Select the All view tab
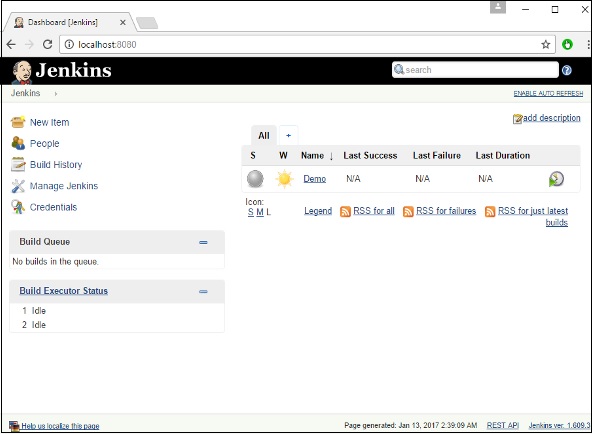The width and height of the screenshot is (592, 434). click(264, 135)
